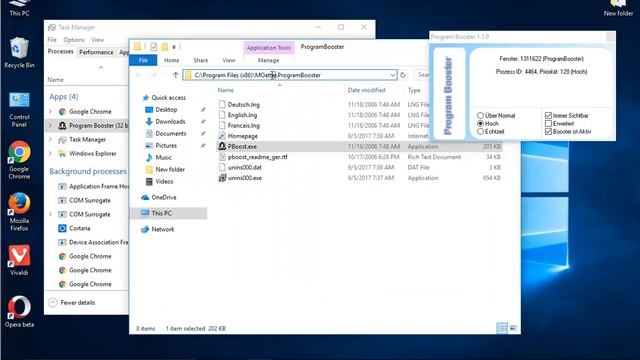Expand Google Chrome app in Task Manager
640x360 pixels.
point(50,111)
